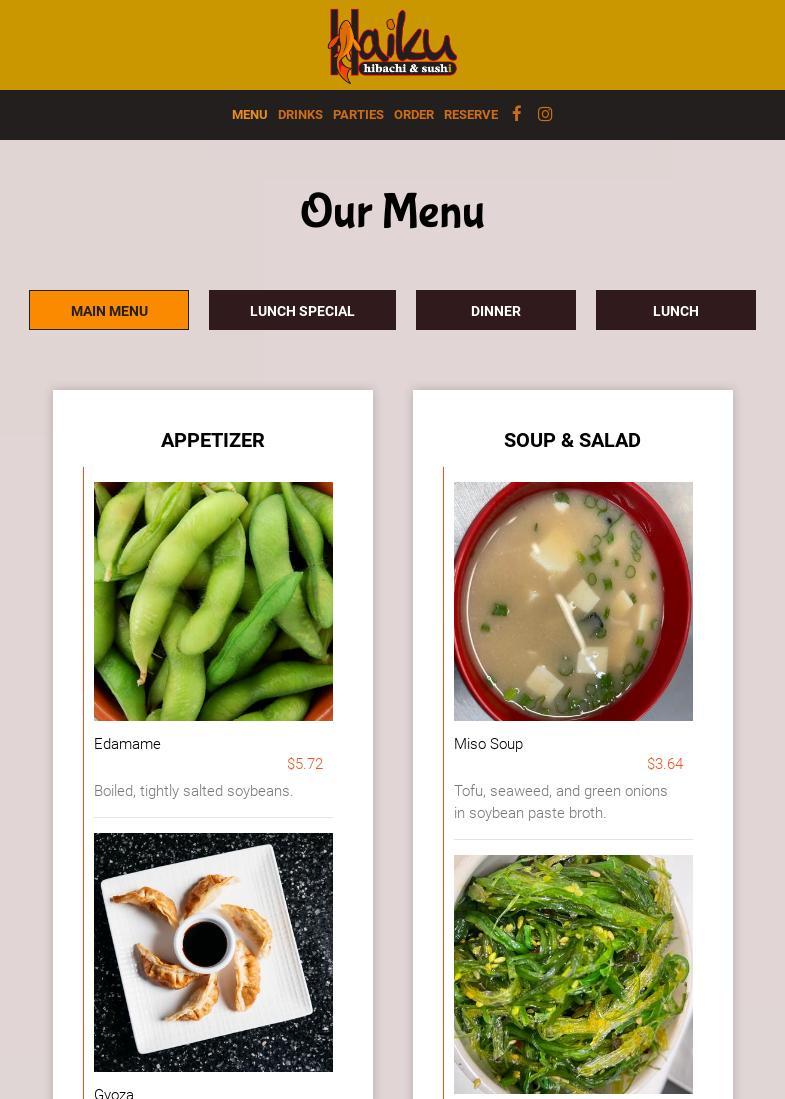This screenshot has height=1099, width=785.
Task: Select the Miso Soup item name
Action: [489, 744]
